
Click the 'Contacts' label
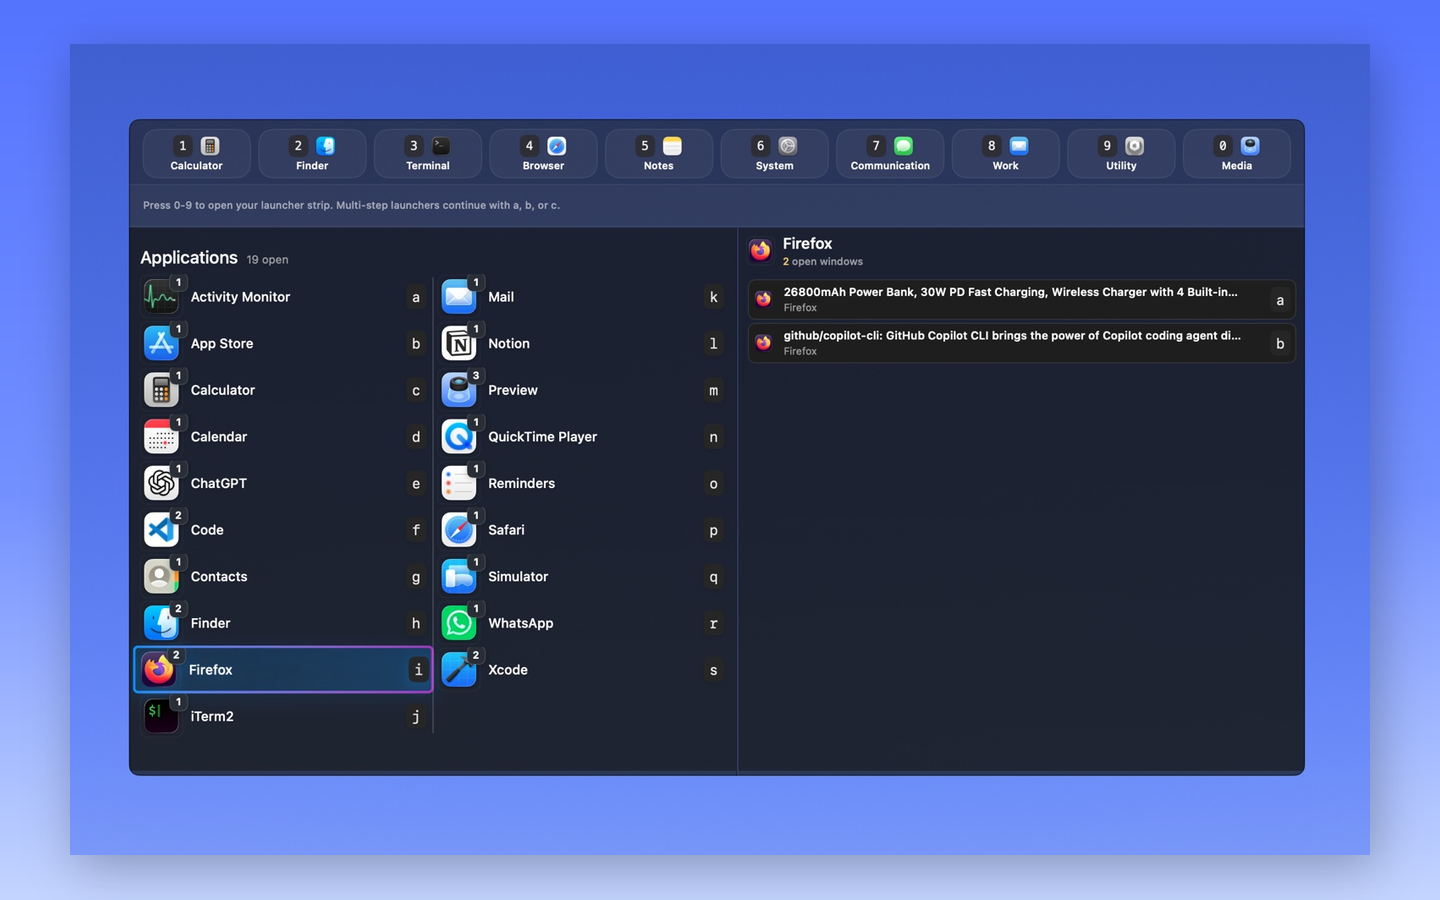point(219,577)
